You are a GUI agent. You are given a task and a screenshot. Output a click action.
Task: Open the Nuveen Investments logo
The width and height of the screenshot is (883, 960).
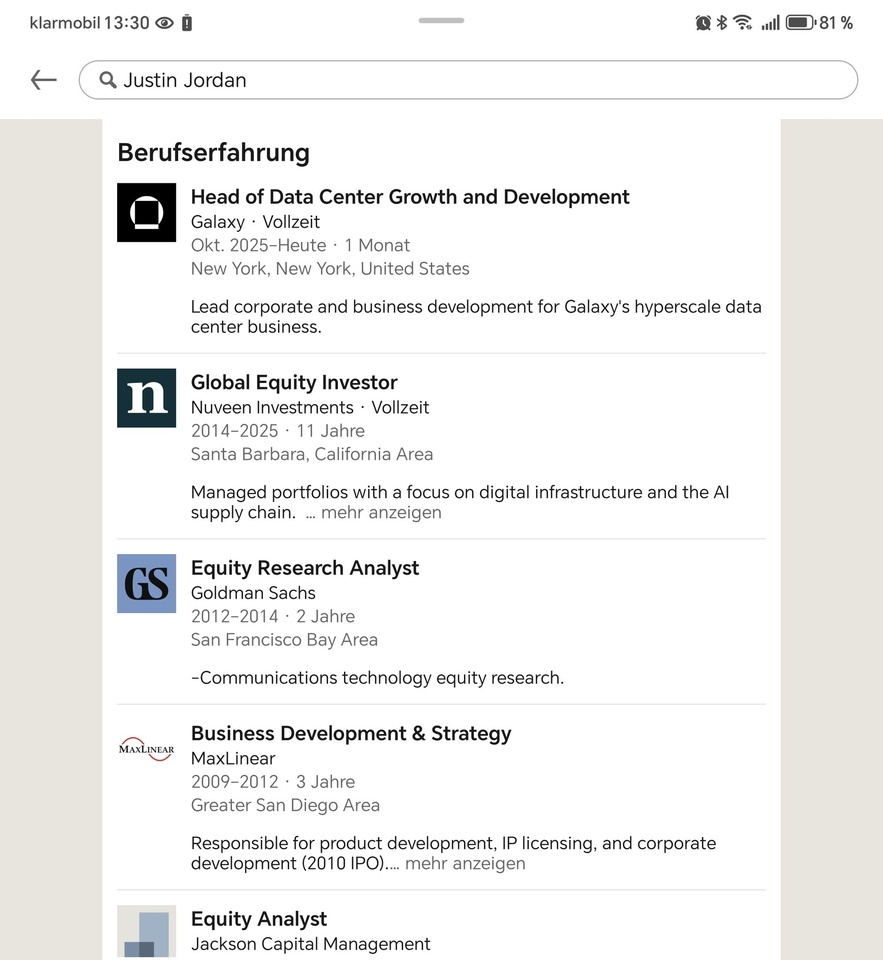coord(146,398)
